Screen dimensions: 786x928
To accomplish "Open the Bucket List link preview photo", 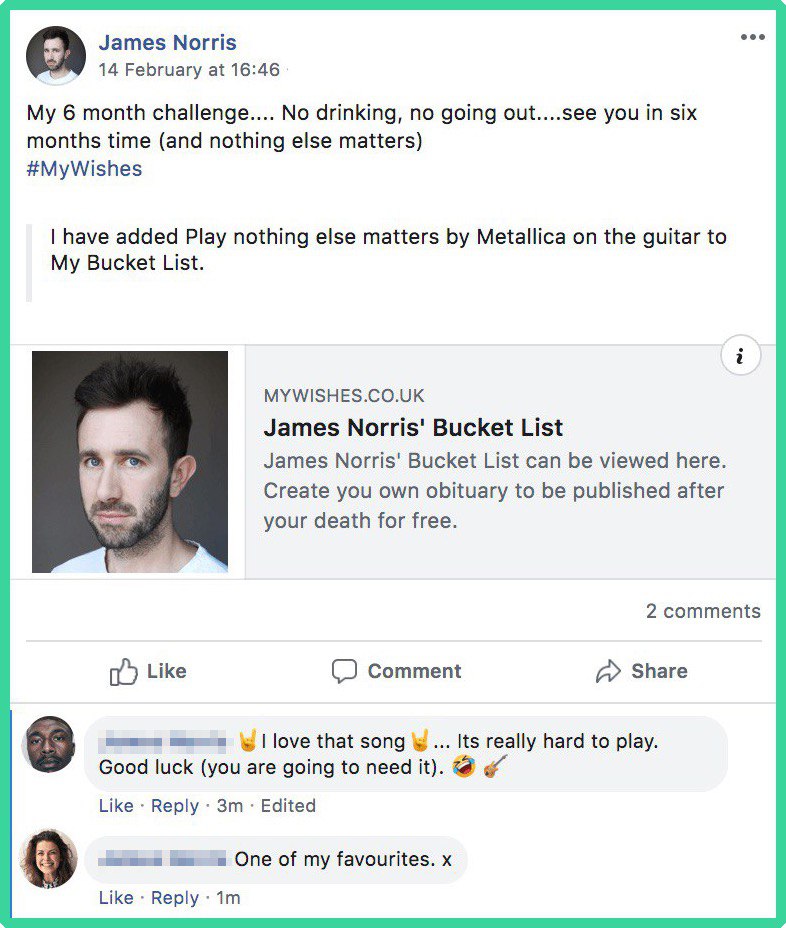I will [x=130, y=462].
